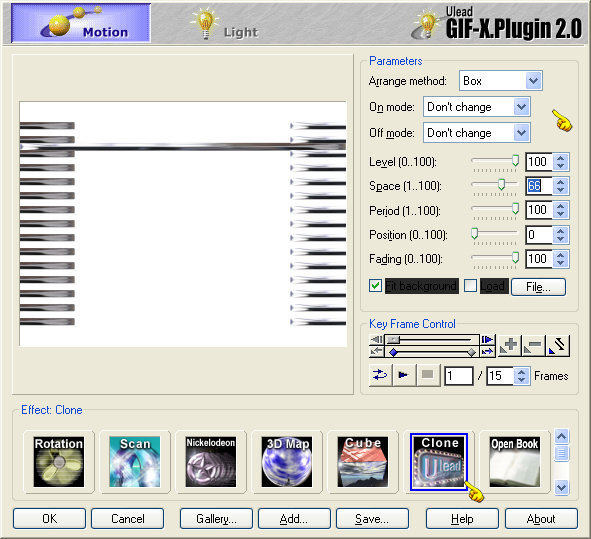Screen dimensions: 591x539
Task: Go to previous frame in Key Frame Control
Action: click(x=377, y=340)
